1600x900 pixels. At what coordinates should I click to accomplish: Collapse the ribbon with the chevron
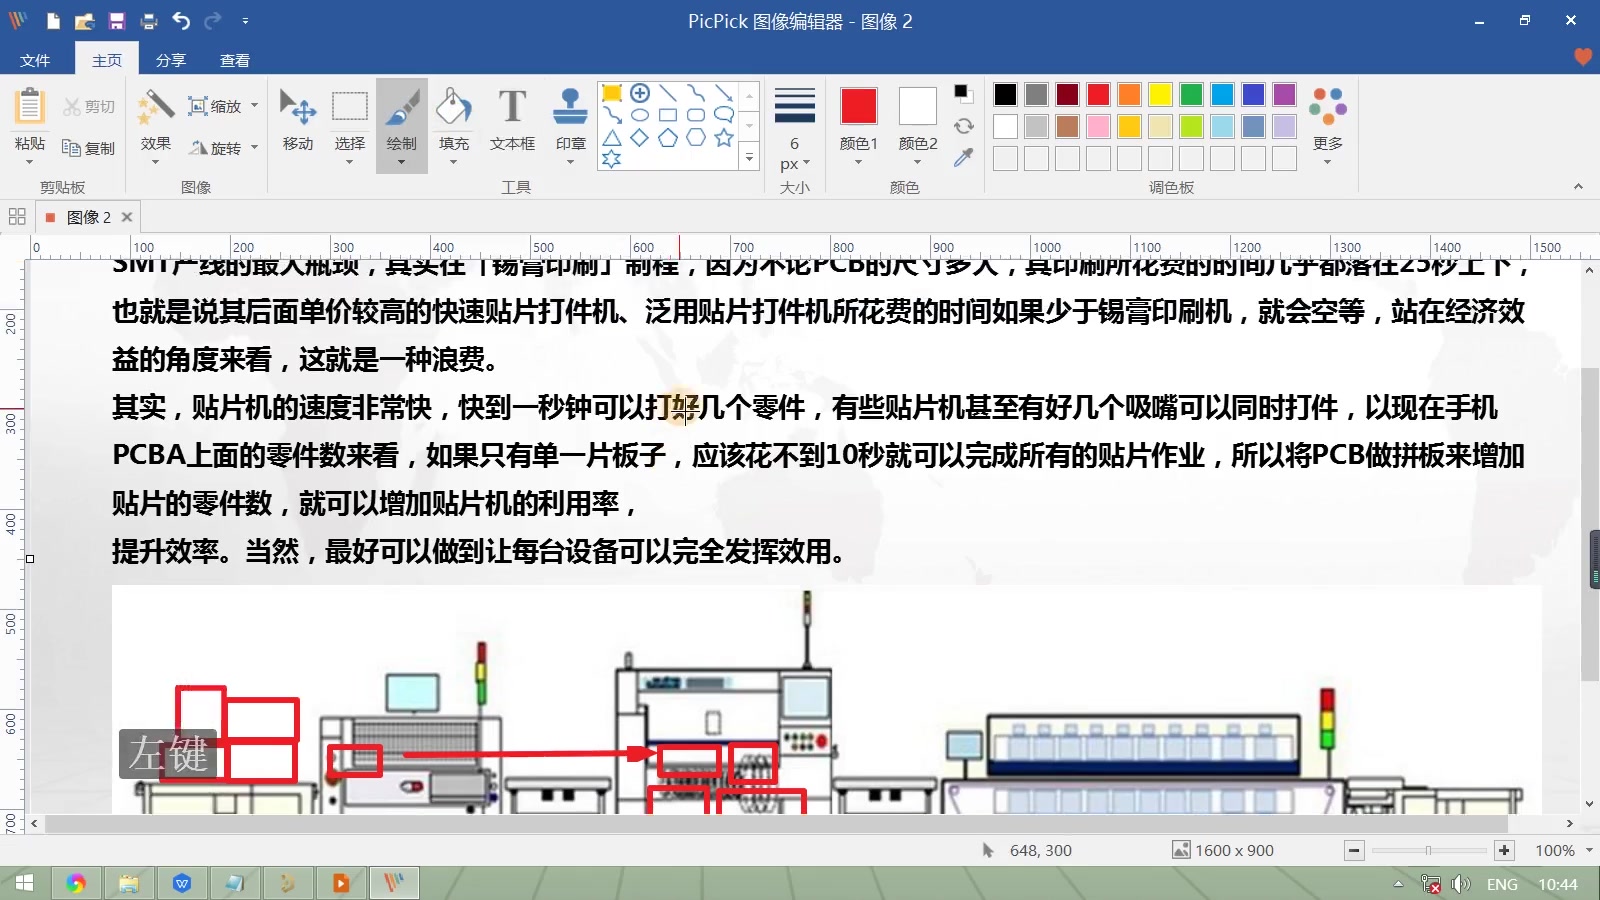[x=1578, y=186]
